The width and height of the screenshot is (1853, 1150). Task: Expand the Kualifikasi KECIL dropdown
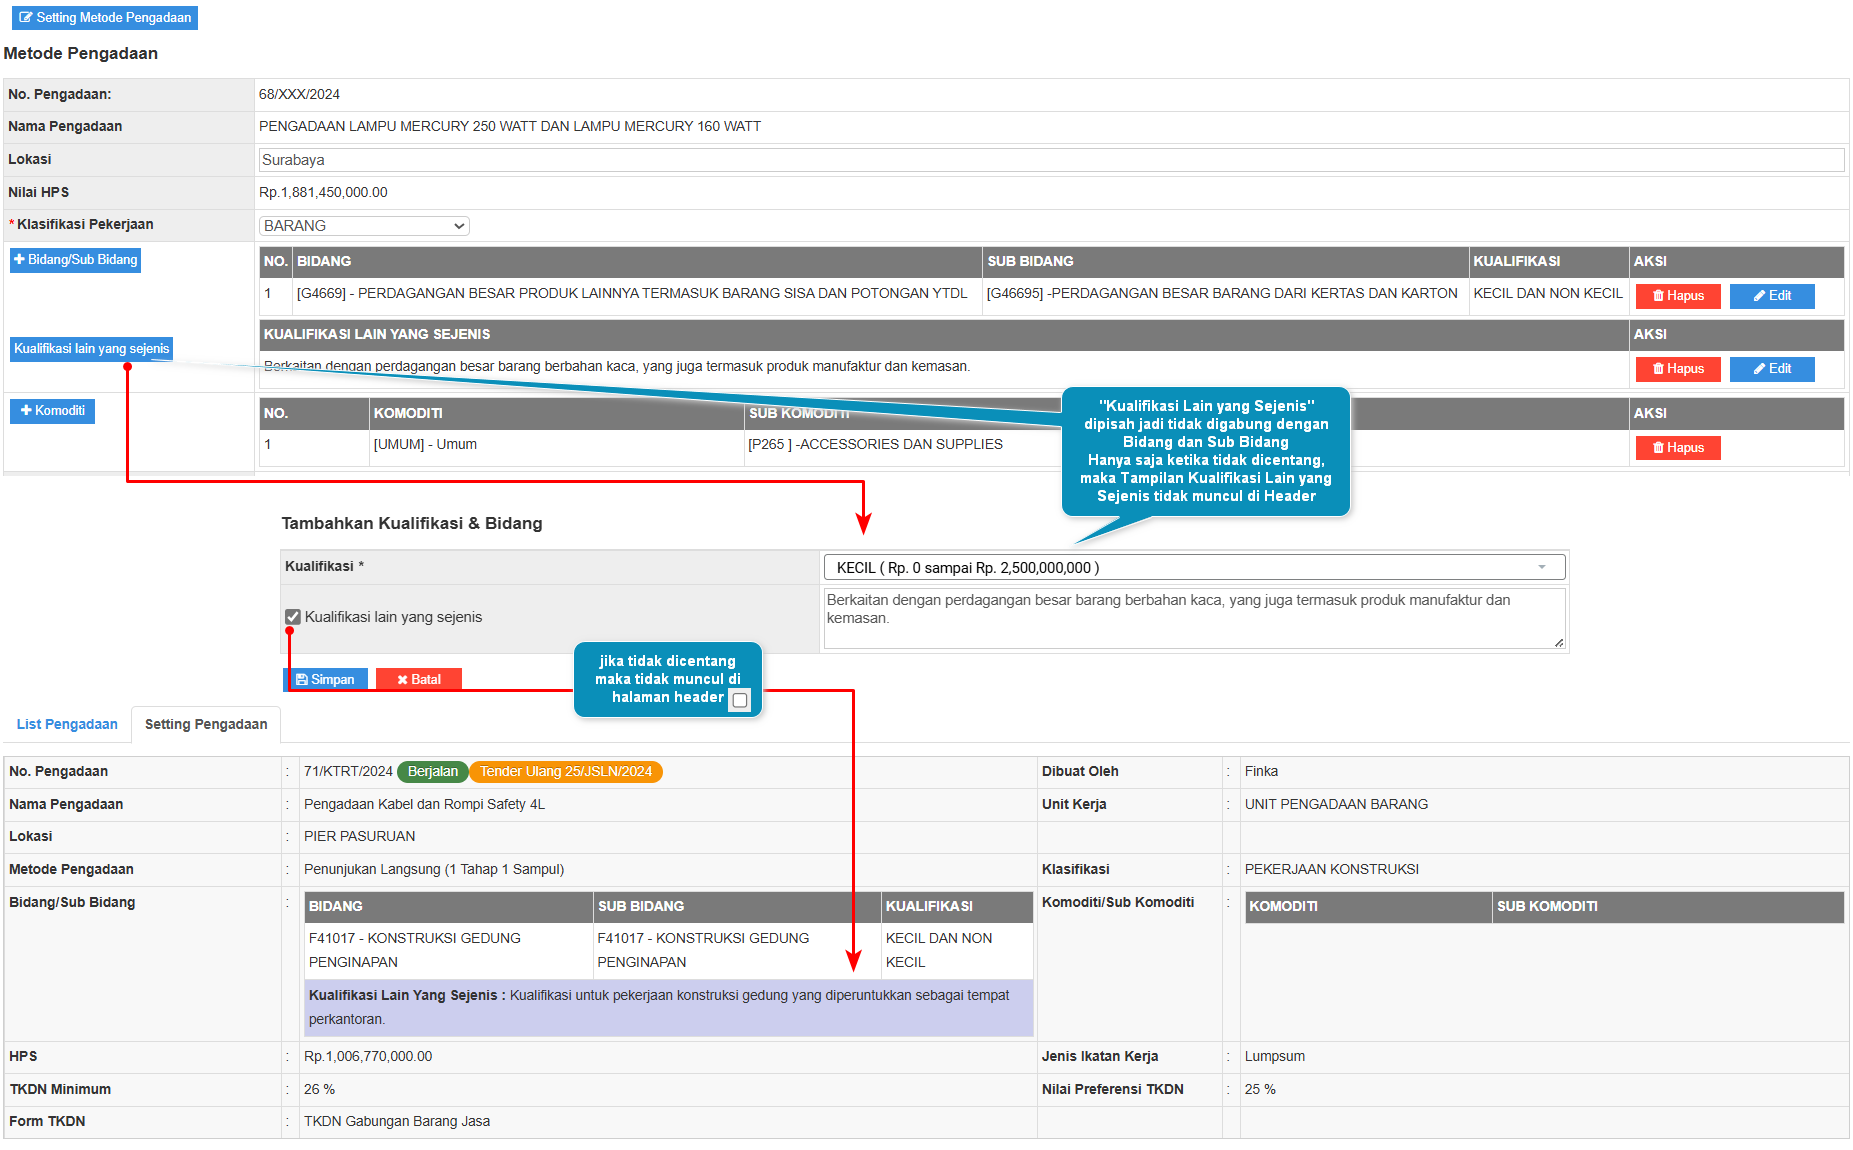pyautogui.click(x=1194, y=568)
